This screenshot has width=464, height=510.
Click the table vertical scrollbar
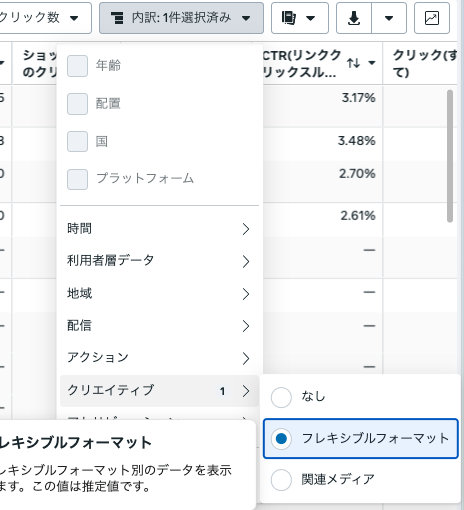pyautogui.click(x=450, y=156)
